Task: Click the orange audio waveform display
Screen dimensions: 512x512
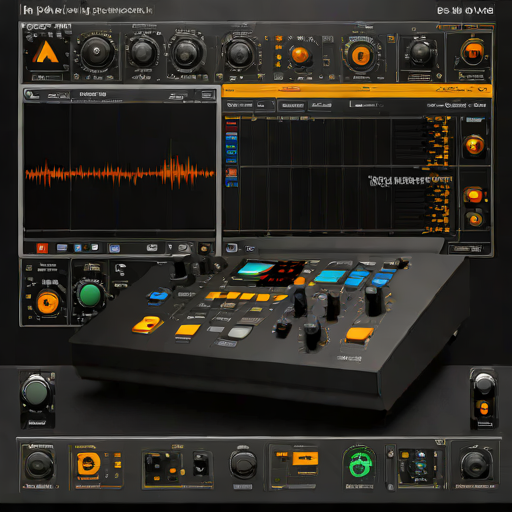Action: pos(120,173)
